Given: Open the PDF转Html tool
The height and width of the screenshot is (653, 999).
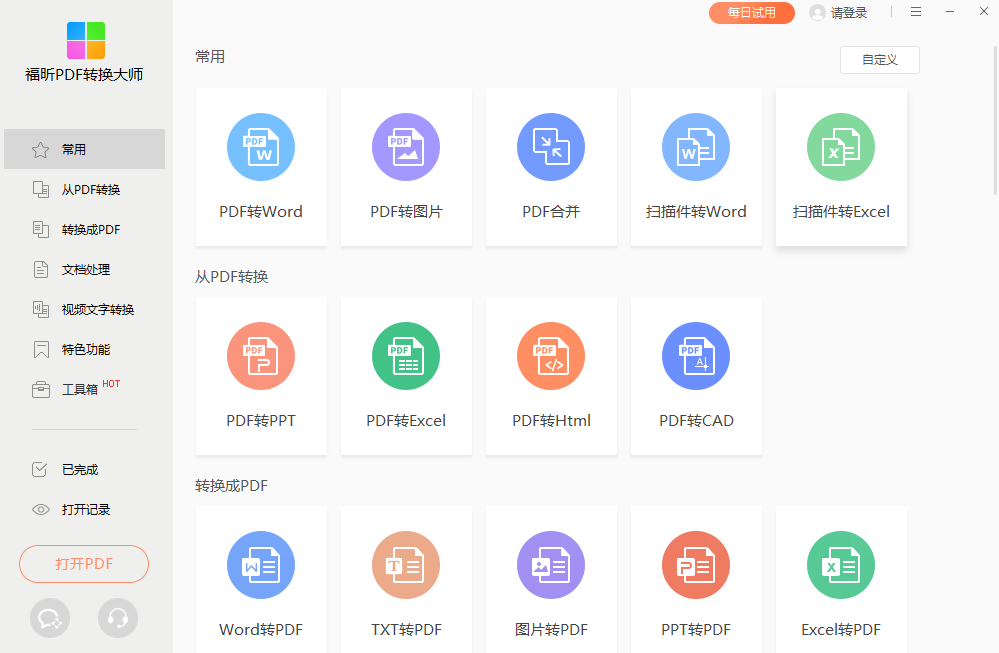Looking at the screenshot, I should 551,355.
